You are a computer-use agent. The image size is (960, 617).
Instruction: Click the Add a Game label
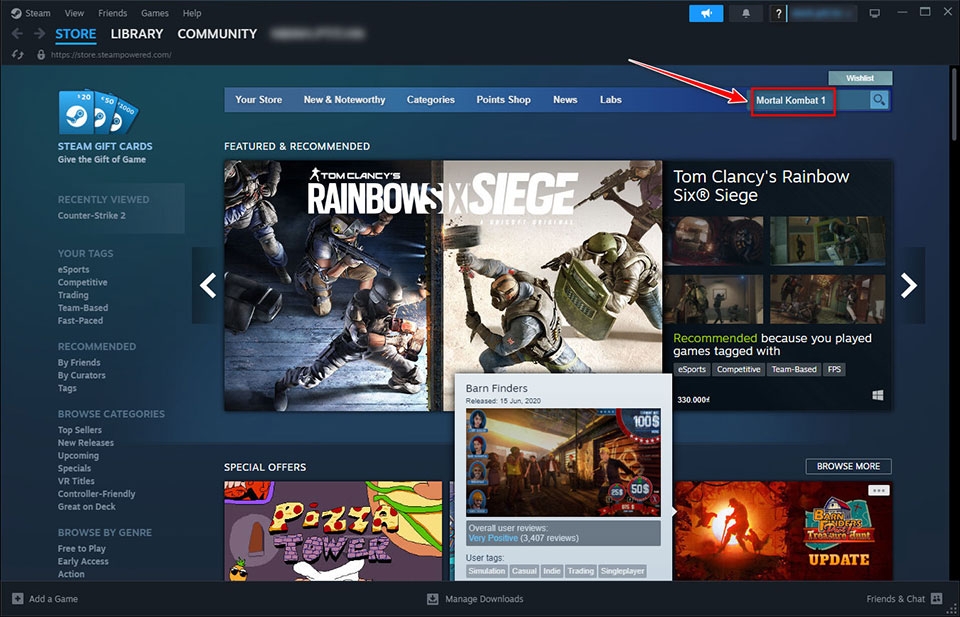pyautogui.click(x=53, y=599)
